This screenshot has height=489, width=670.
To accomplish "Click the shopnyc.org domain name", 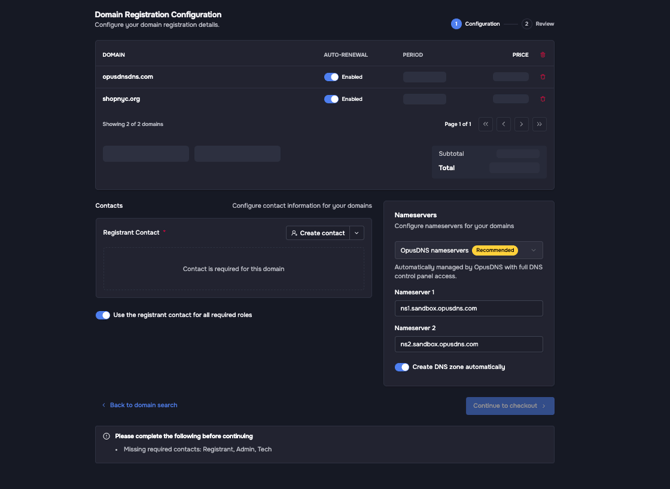I will coord(121,99).
